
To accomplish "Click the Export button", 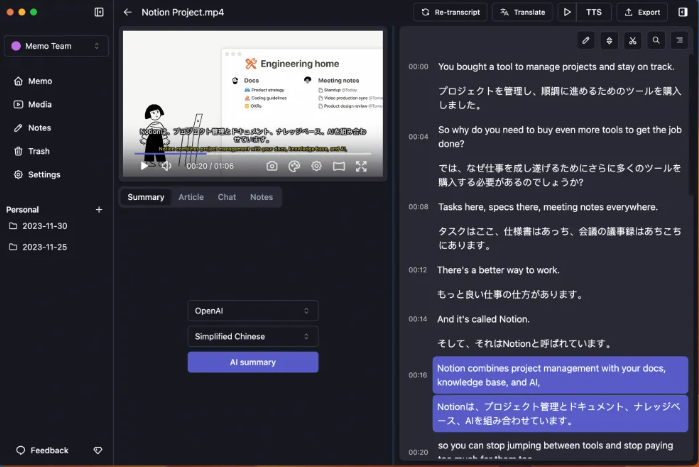I will coord(642,12).
